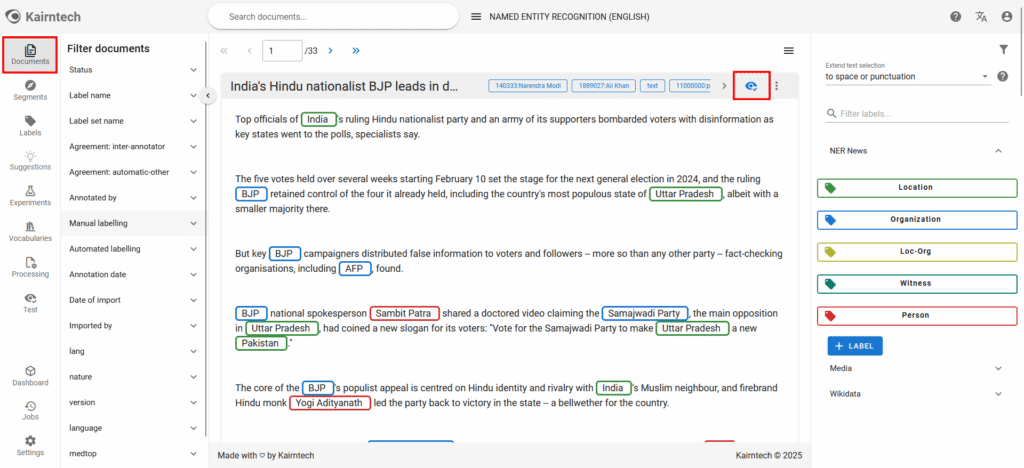Open the user account icon
1024x468 pixels.
(1006, 17)
